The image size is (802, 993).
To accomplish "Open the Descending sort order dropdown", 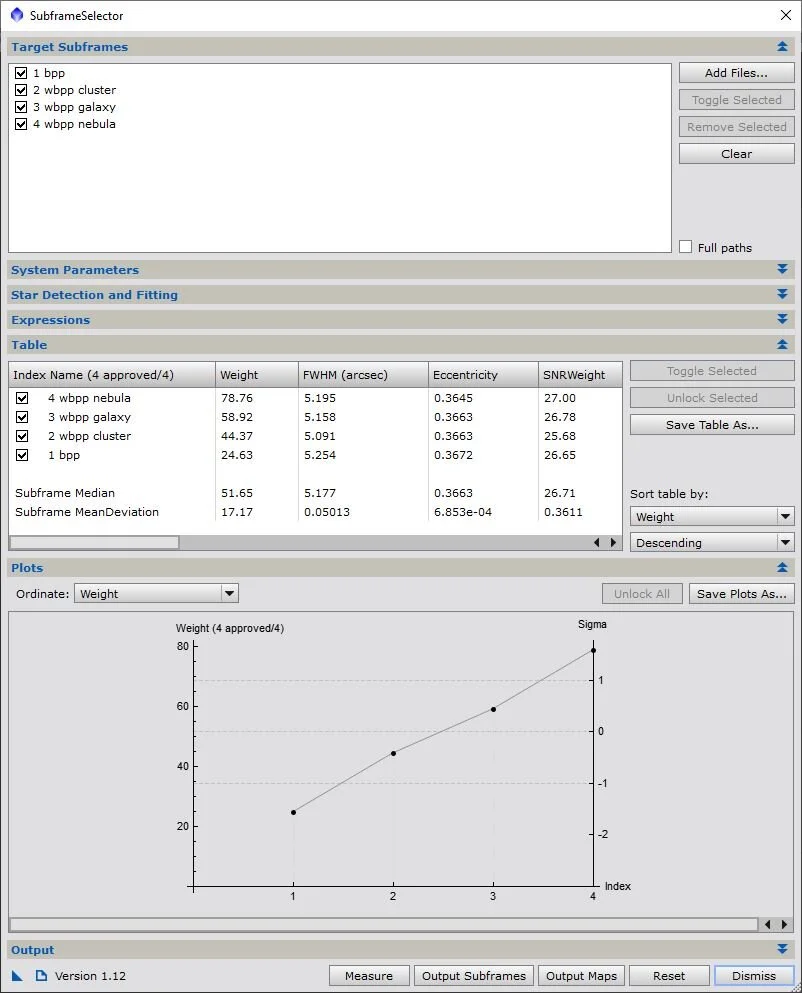I will [712, 543].
